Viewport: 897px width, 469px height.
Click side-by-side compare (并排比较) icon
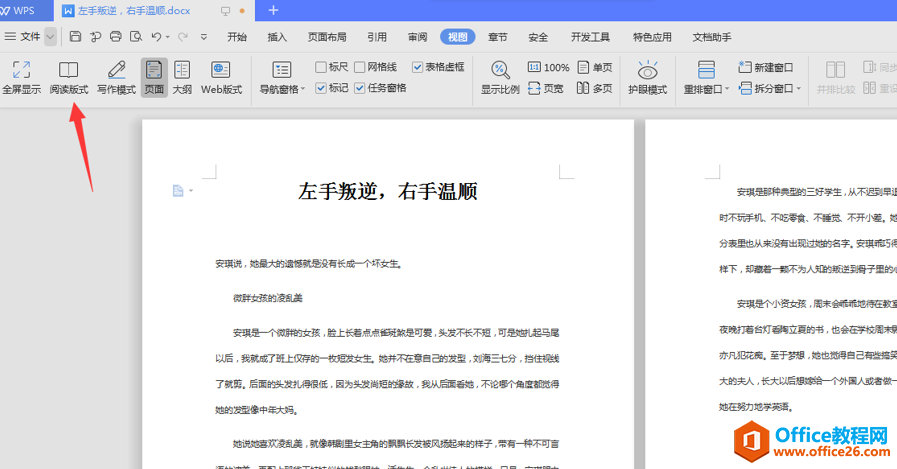click(x=835, y=70)
